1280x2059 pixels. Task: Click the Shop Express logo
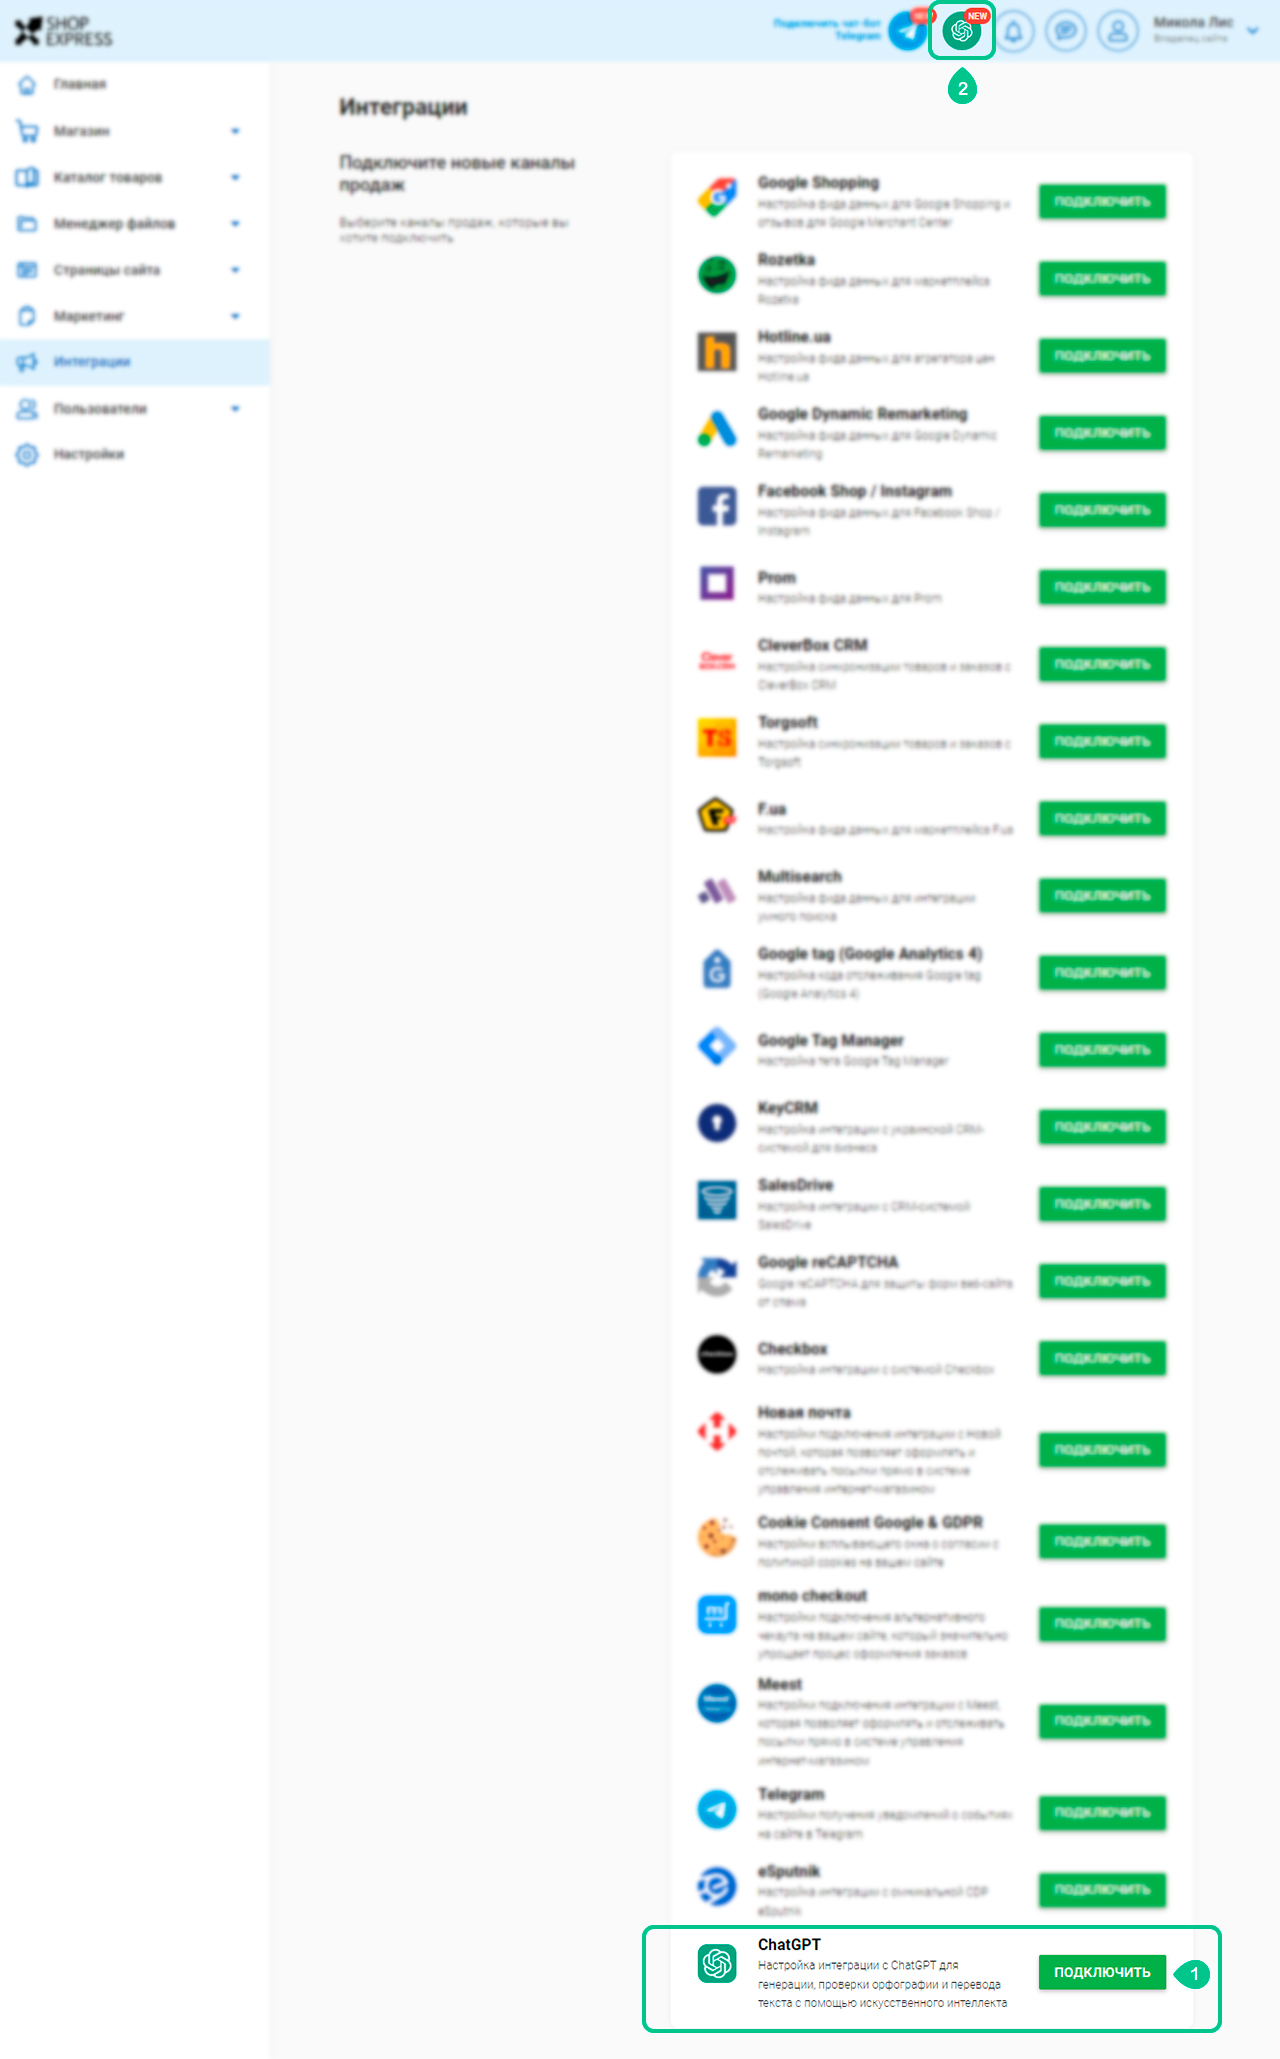coord(63,31)
